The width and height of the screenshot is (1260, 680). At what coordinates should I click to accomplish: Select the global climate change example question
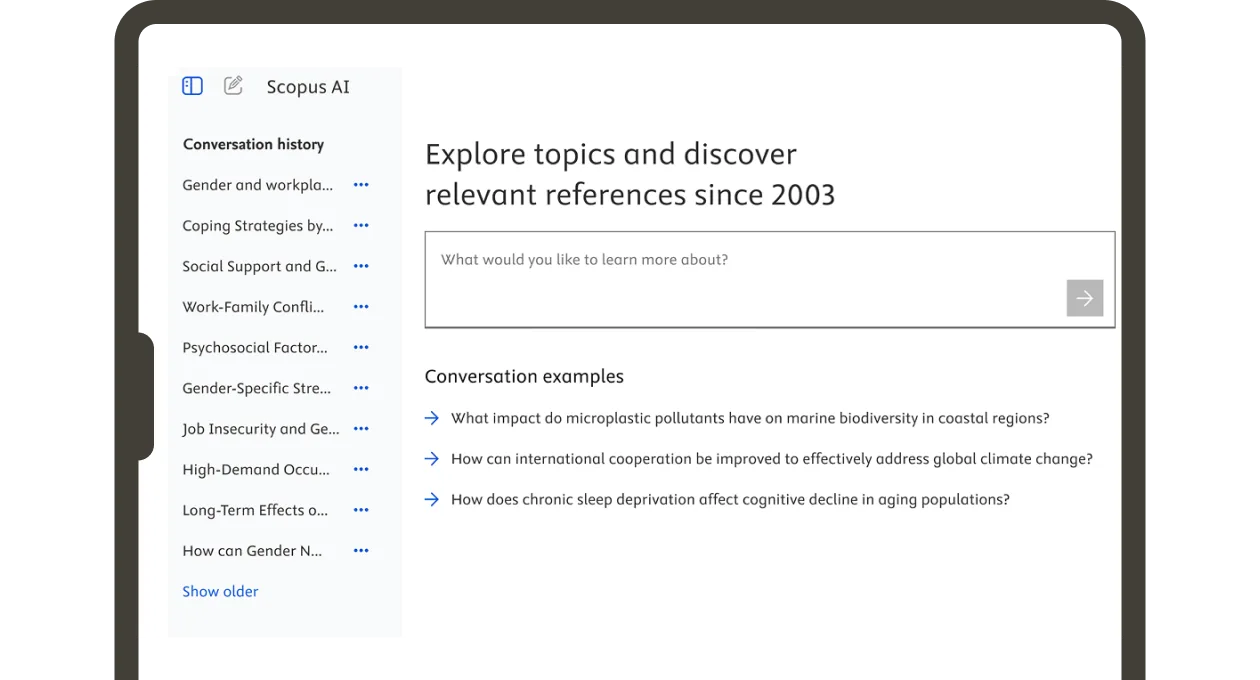click(772, 459)
